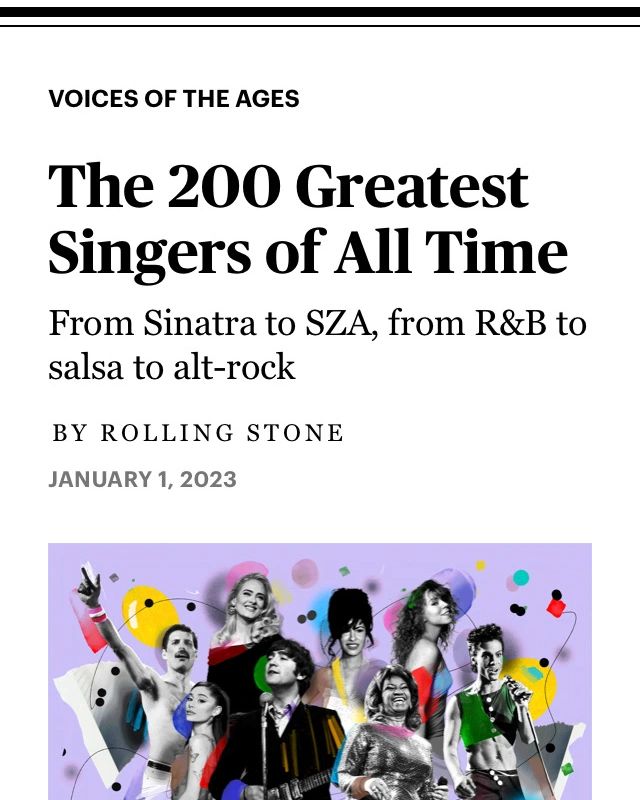Click the thick black rule at page top
The height and width of the screenshot is (800, 640).
(320, 12)
